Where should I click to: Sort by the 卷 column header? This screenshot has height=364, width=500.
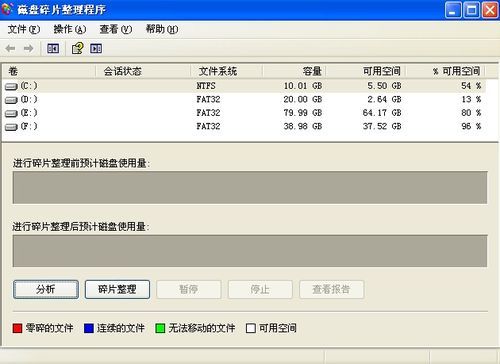point(49,71)
